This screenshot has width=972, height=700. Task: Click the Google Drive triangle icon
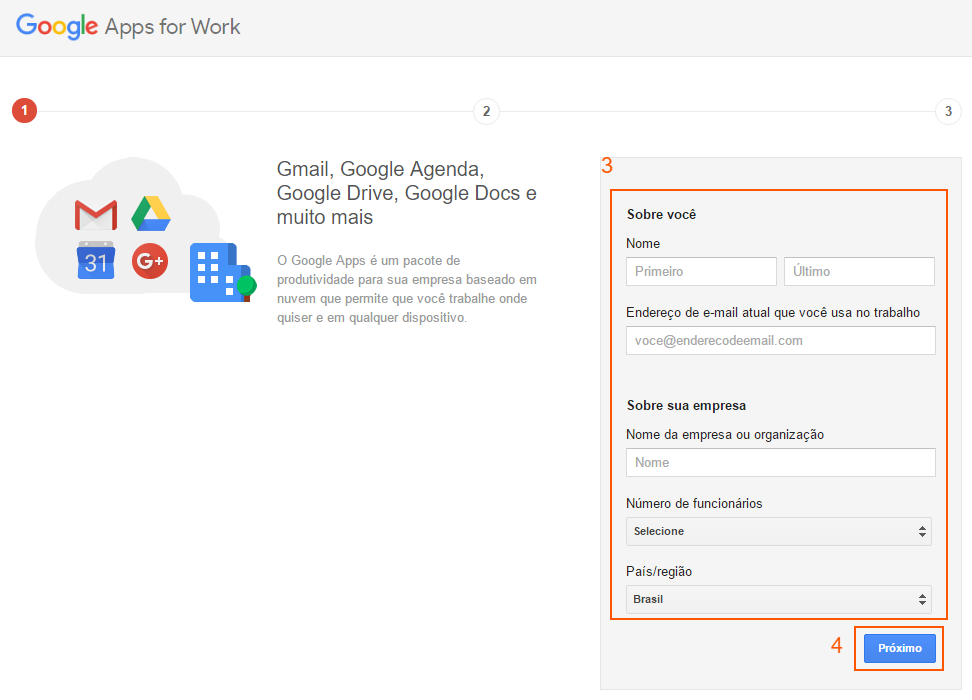[151, 214]
